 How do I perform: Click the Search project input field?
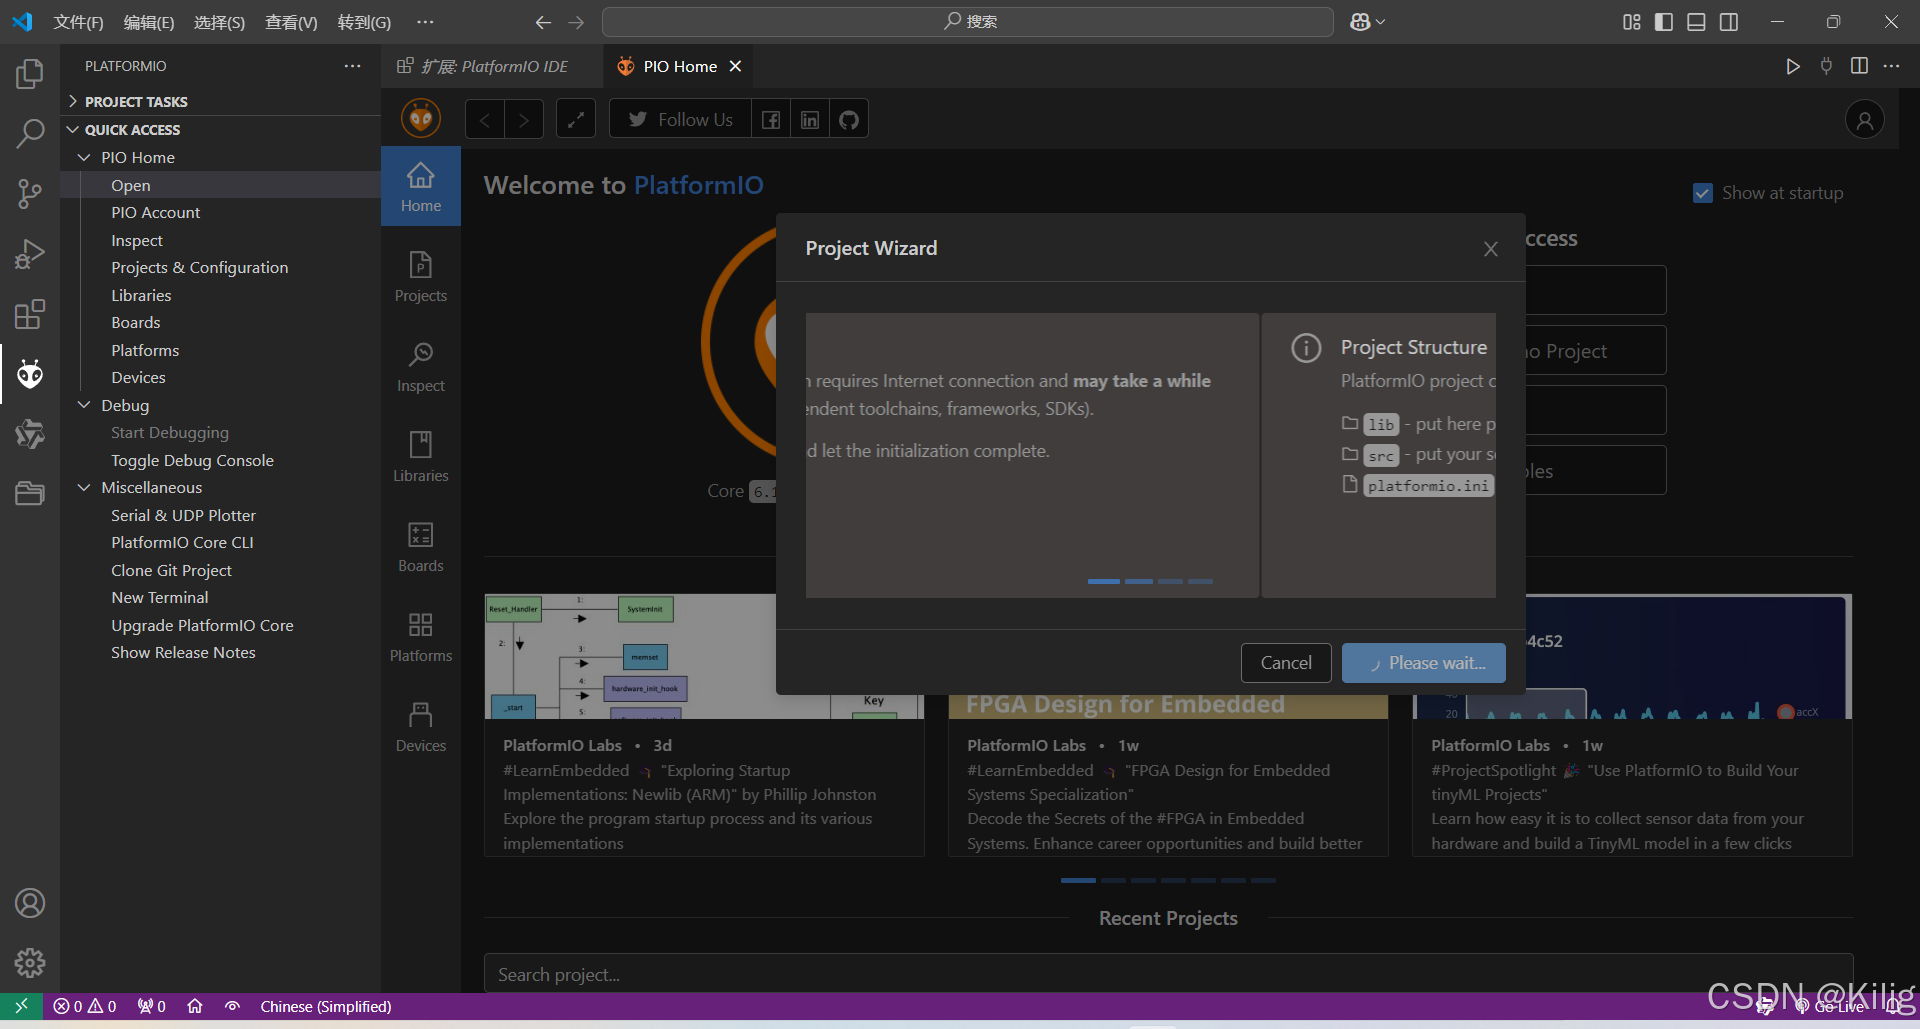(1168, 974)
